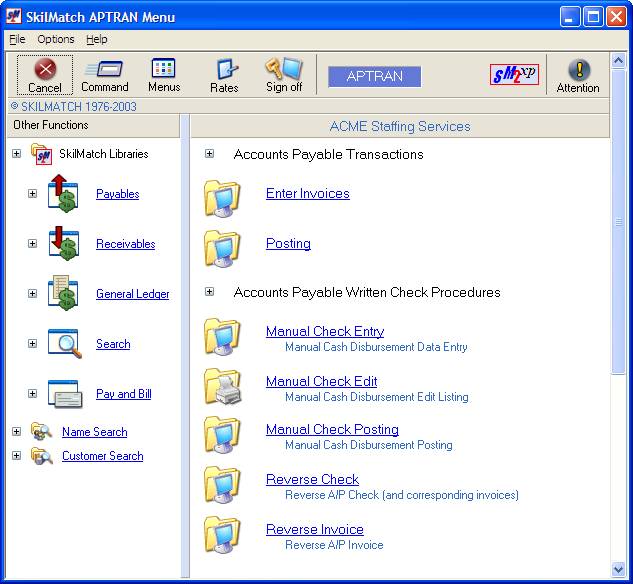Open the Options menu
Viewport: 633px width, 584px height.
(56, 39)
